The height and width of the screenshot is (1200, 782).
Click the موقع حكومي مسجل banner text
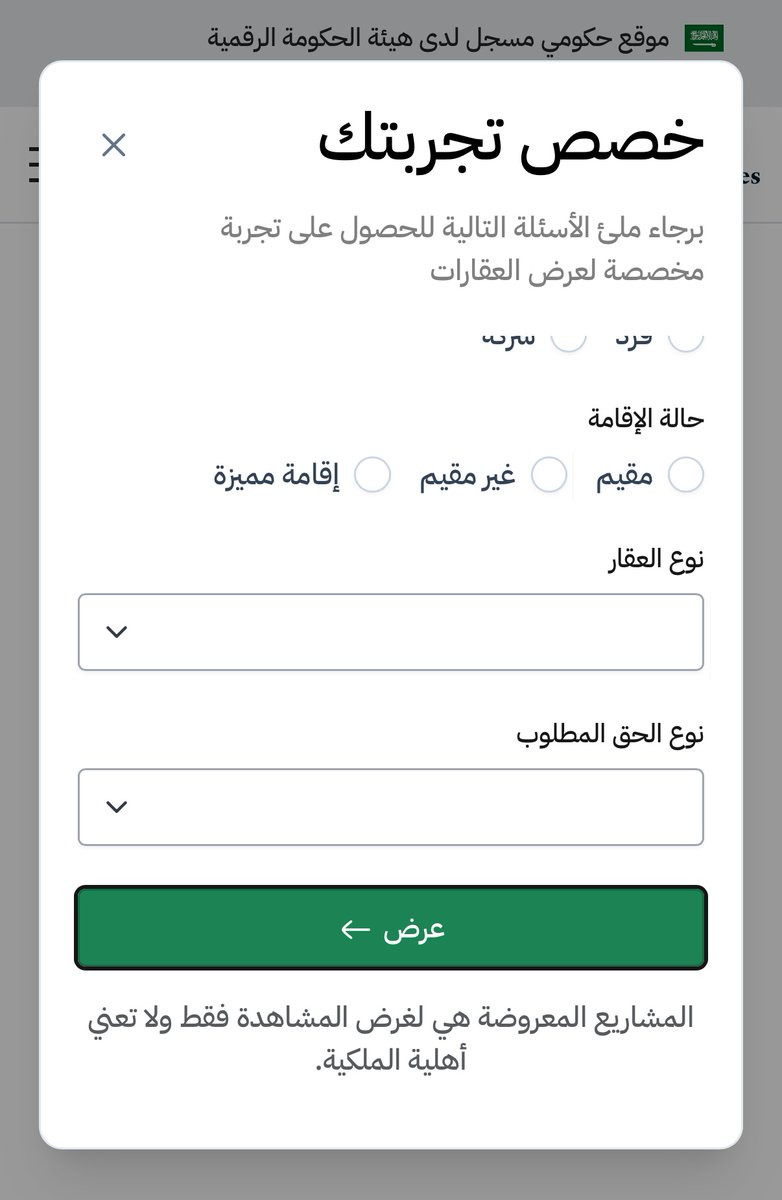pyautogui.click(x=438, y=39)
